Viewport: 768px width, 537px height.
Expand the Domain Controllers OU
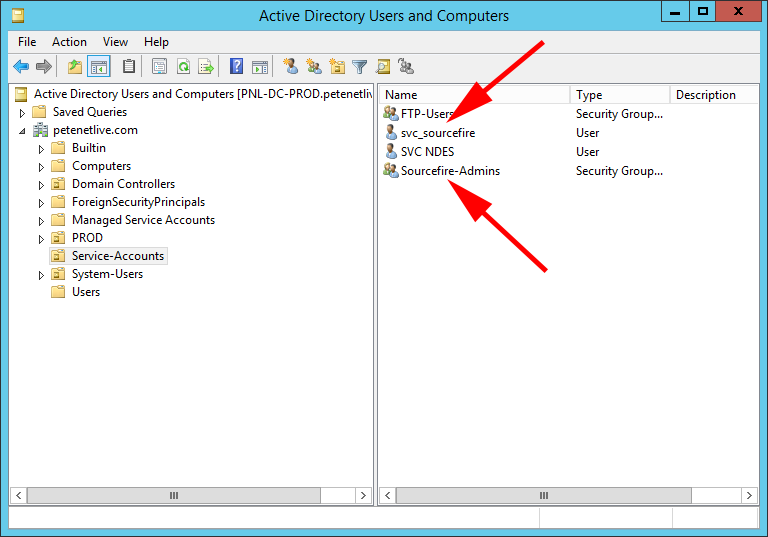(x=41, y=185)
